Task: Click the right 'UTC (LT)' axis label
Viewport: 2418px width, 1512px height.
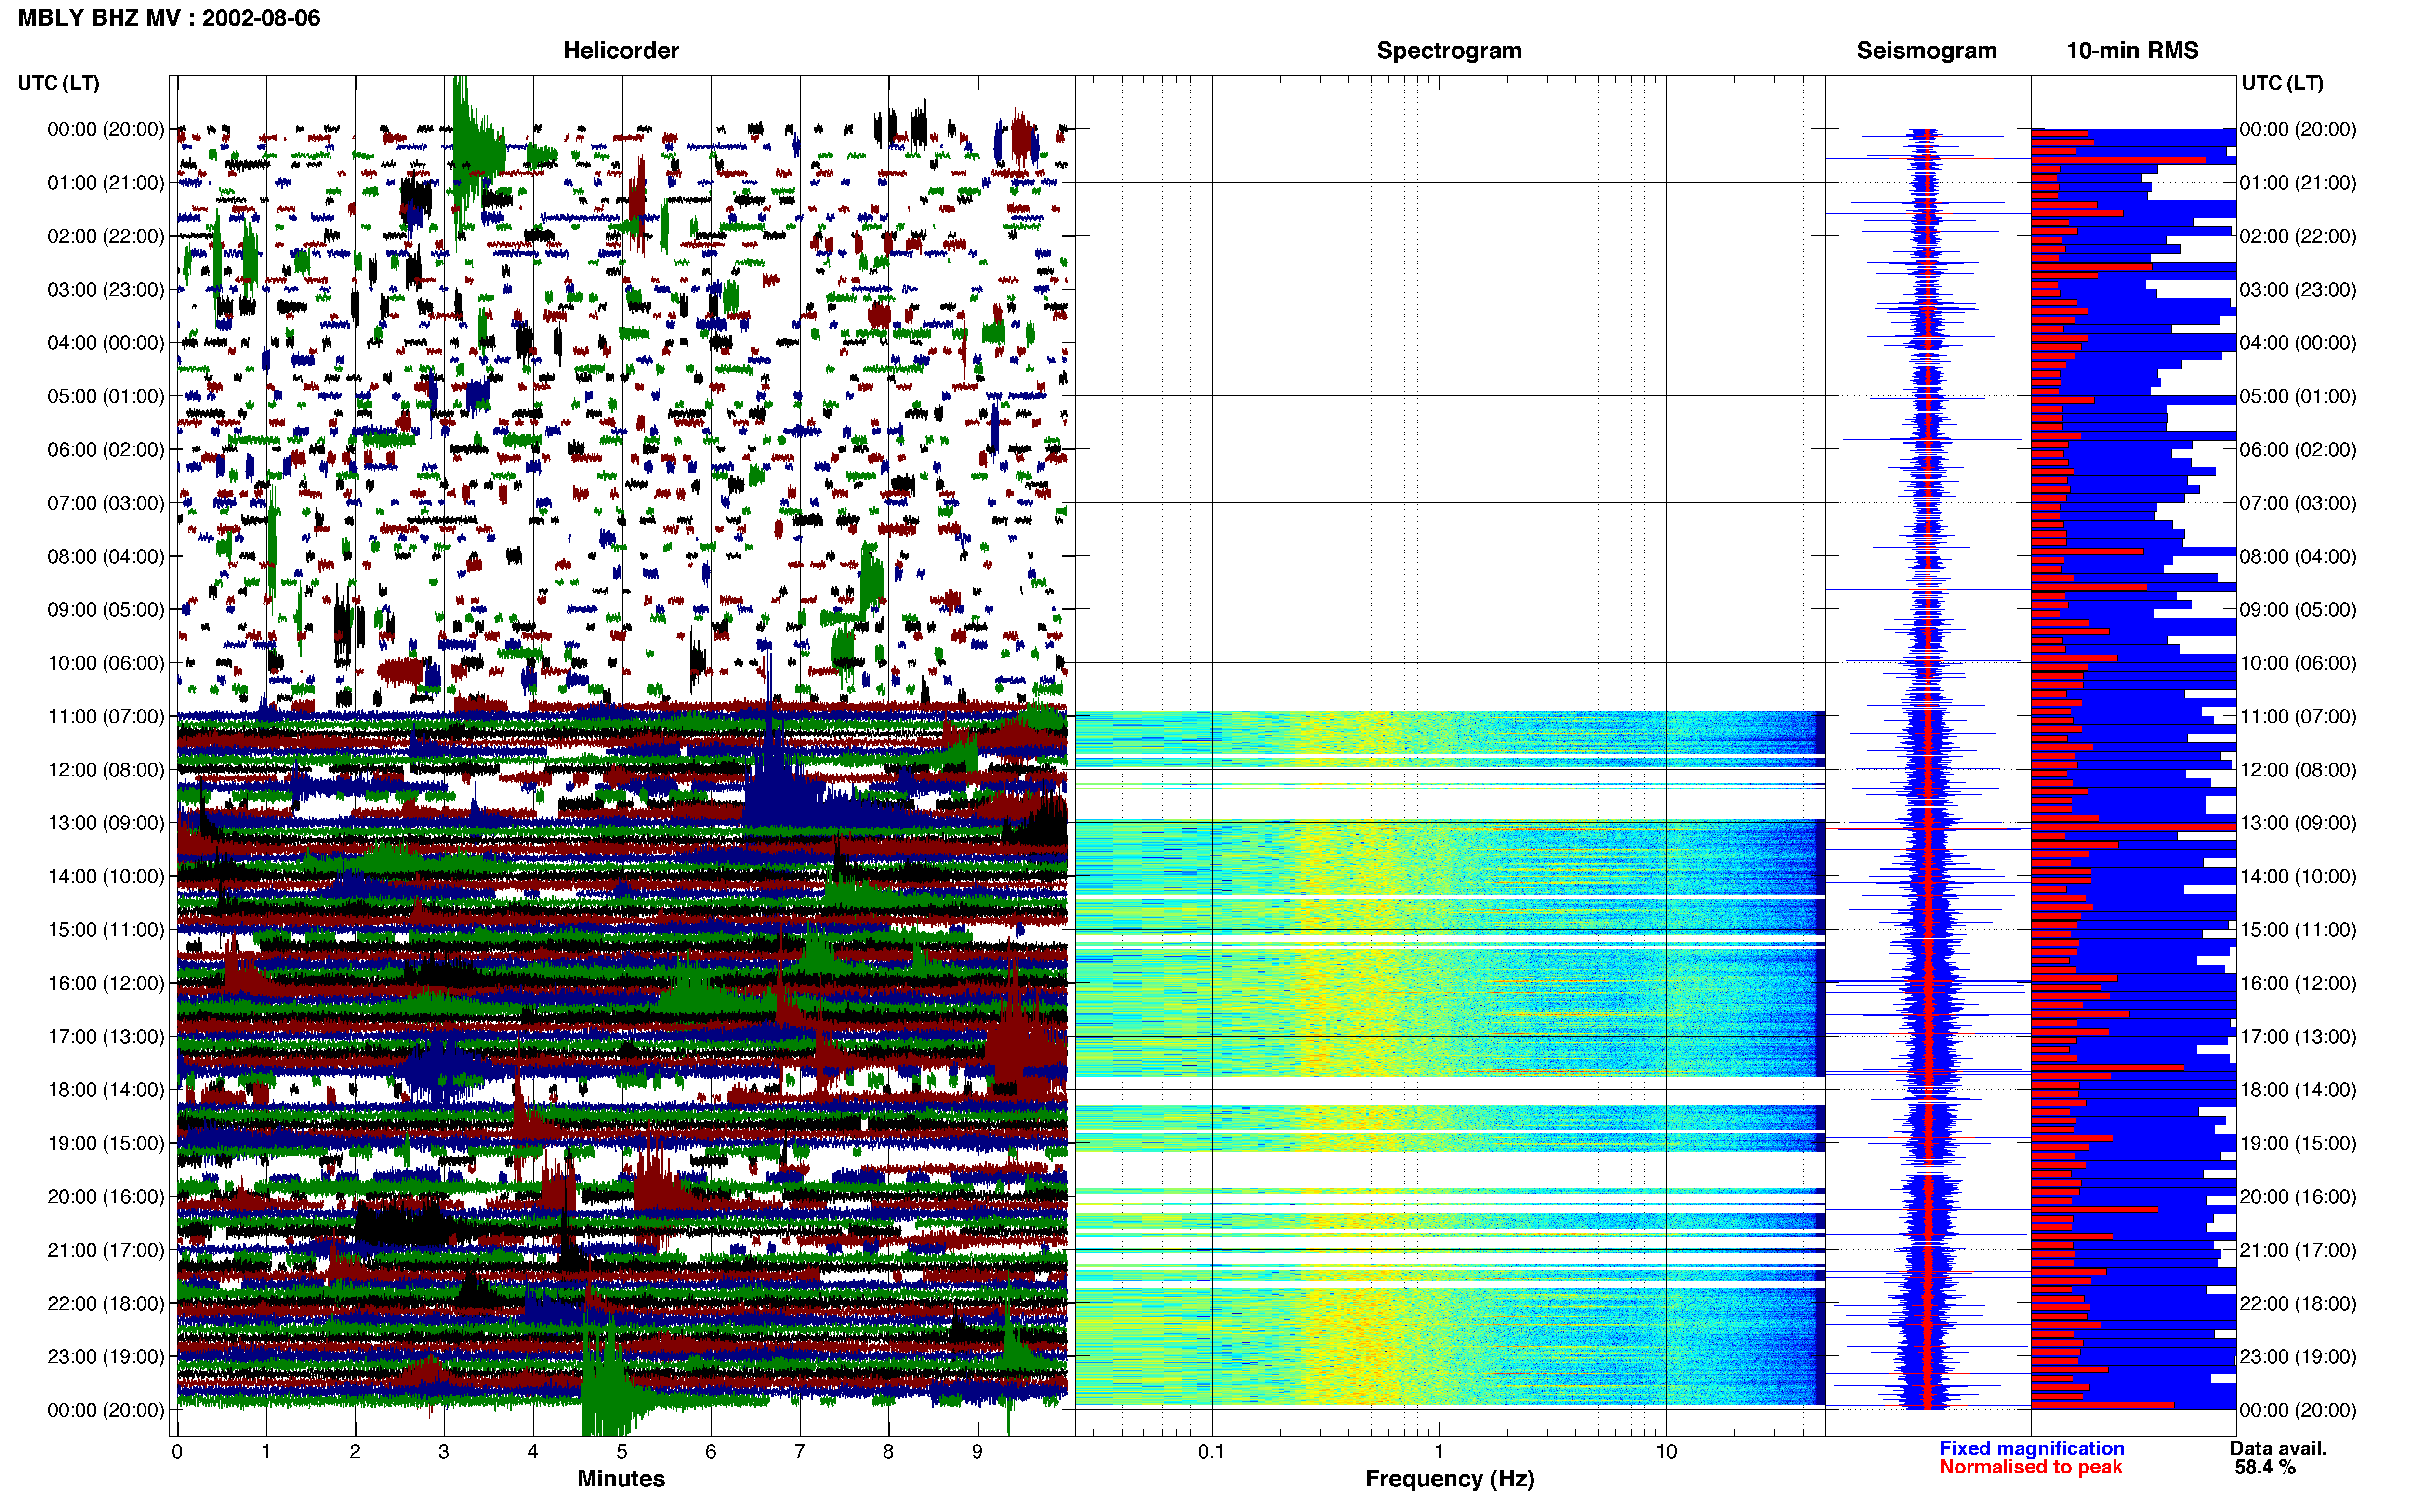Action: click(2282, 83)
